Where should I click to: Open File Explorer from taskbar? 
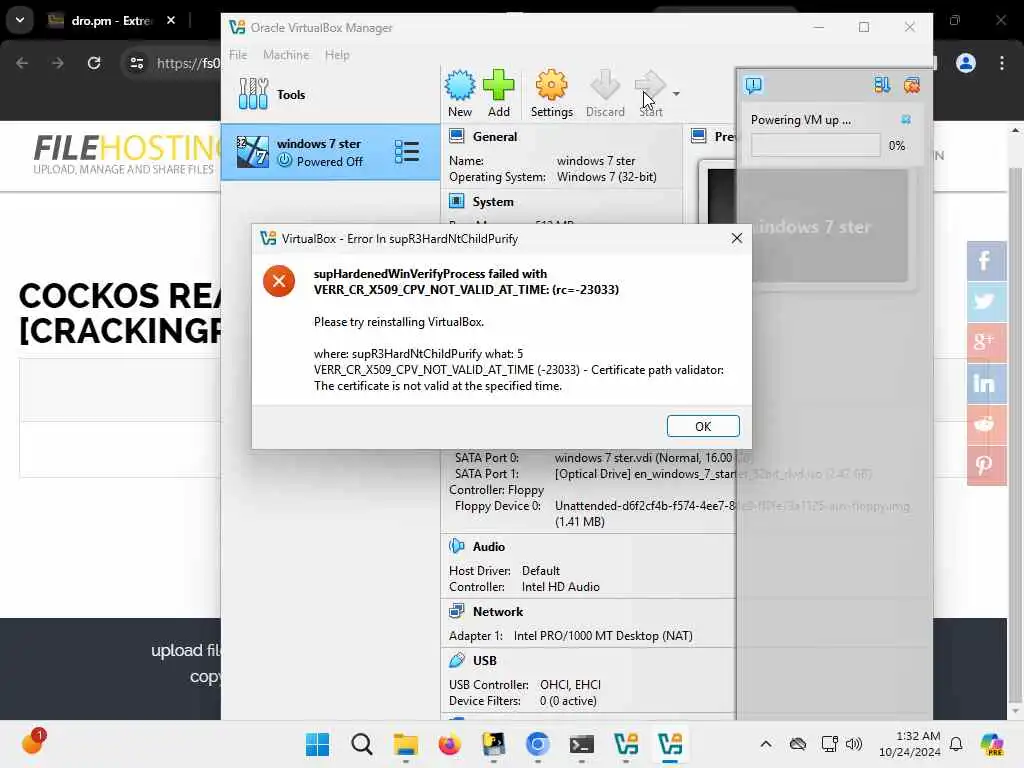click(x=406, y=744)
